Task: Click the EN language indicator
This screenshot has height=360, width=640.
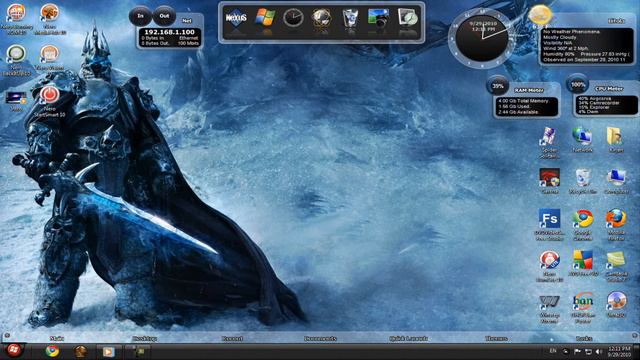Action: coord(553,351)
